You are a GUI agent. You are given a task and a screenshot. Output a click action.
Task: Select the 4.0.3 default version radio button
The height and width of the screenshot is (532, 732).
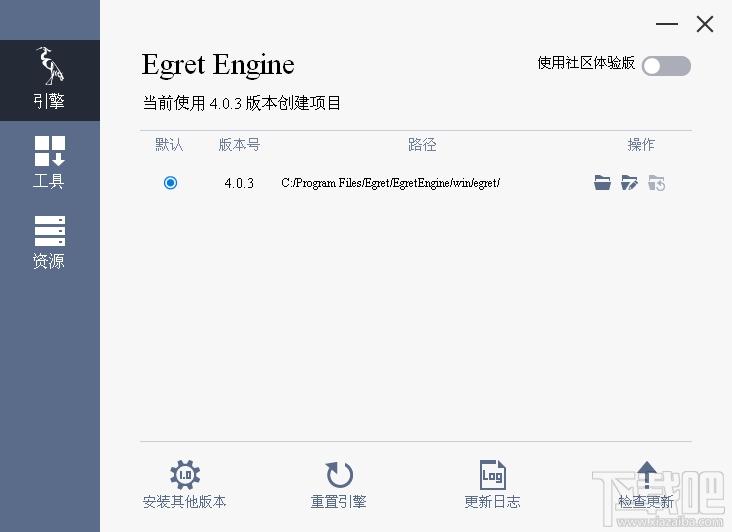[170, 182]
